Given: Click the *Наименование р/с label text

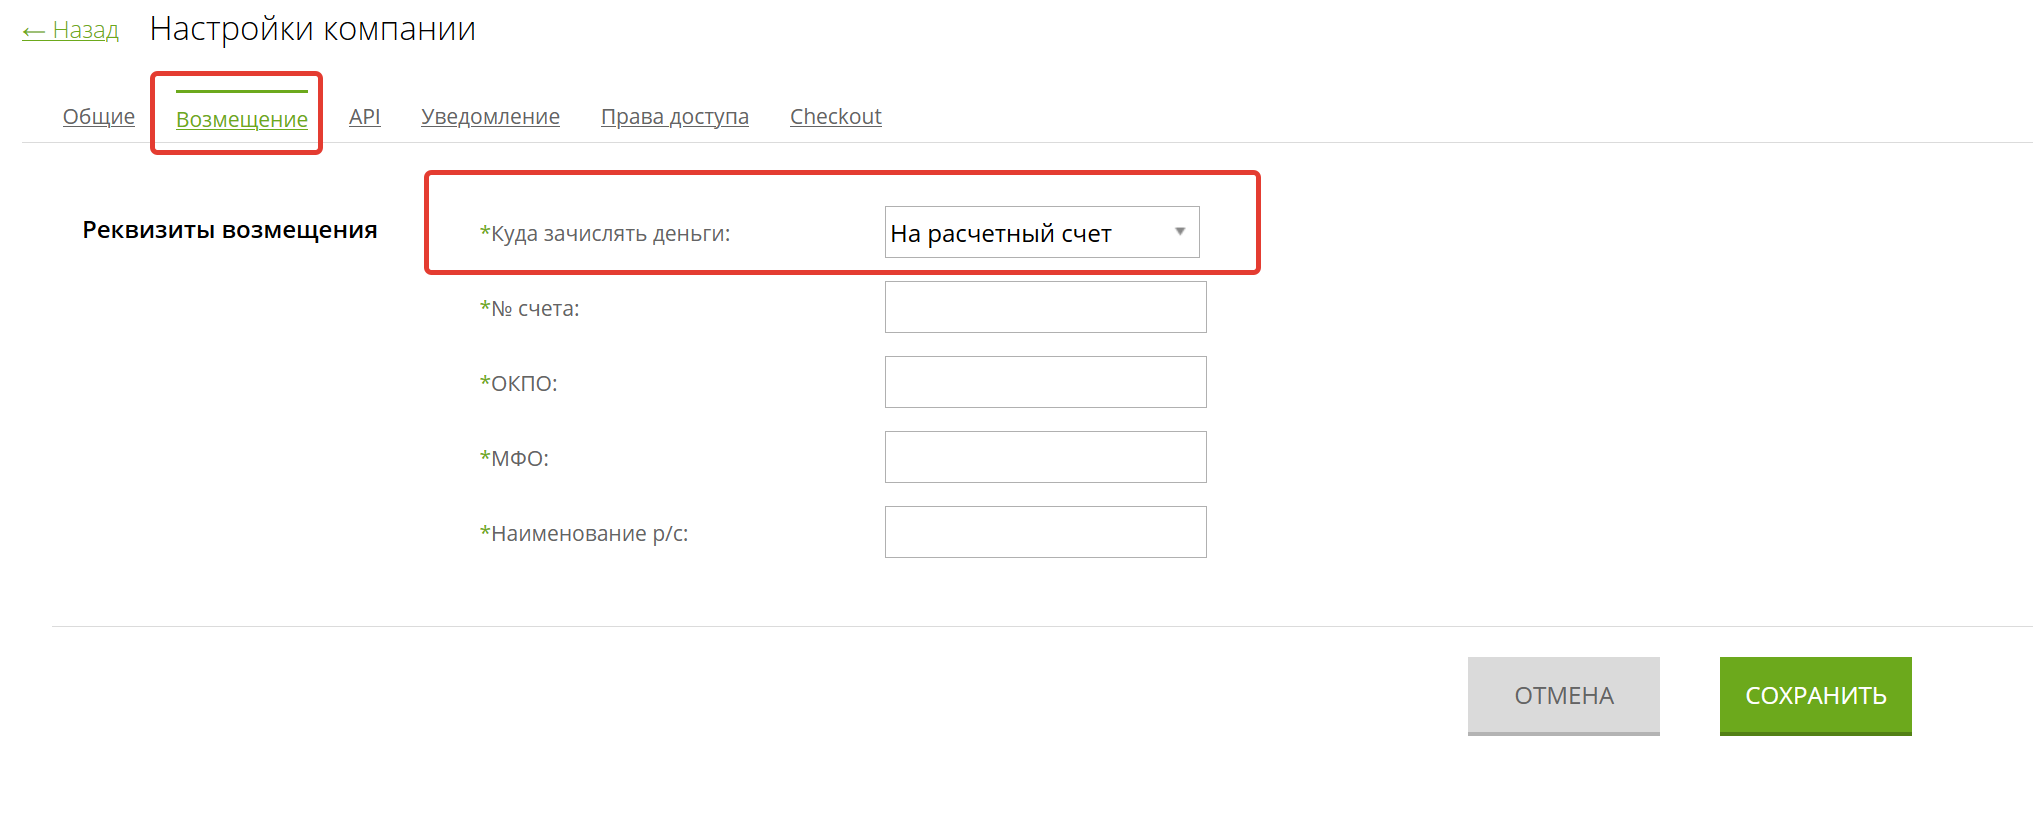Looking at the screenshot, I should tap(584, 533).
